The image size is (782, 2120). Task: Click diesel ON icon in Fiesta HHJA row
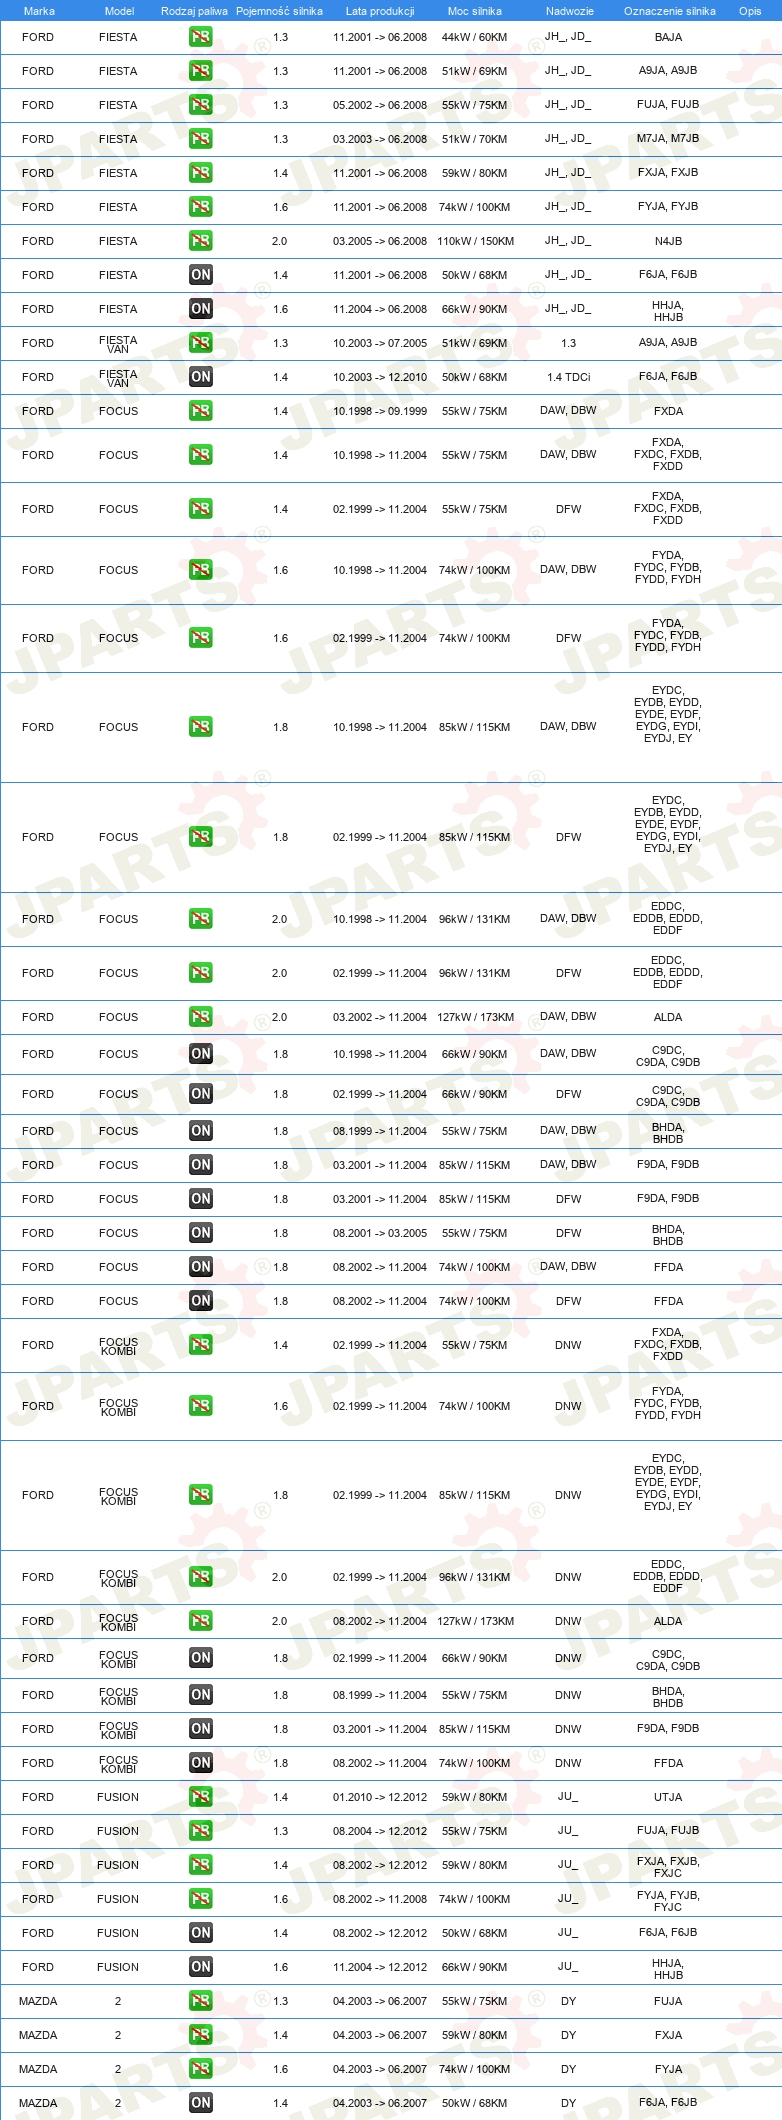pyautogui.click(x=200, y=309)
